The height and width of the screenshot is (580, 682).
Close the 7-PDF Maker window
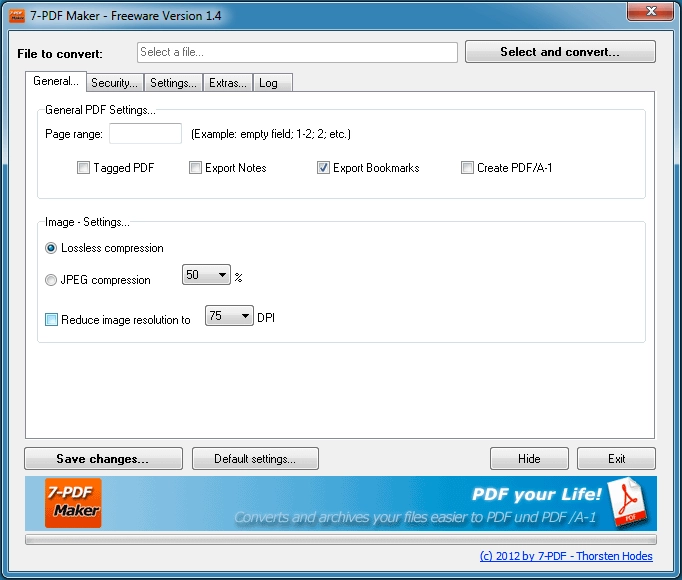650,11
